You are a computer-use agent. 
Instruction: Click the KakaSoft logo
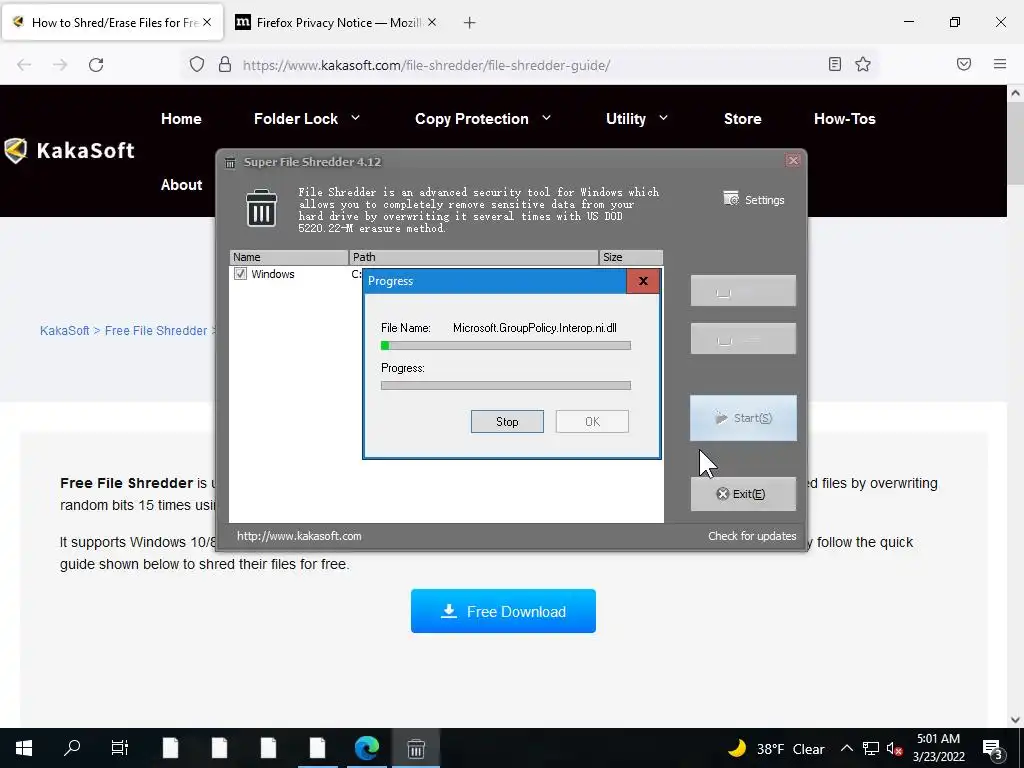click(x=69, y=151)
